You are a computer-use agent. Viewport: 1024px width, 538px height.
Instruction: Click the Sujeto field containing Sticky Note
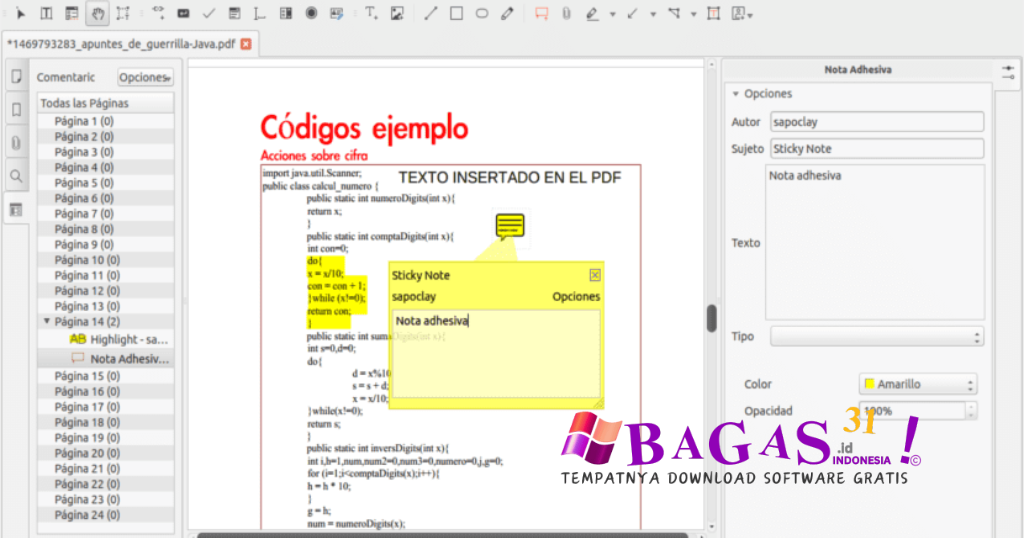click(x=877, y=149)
